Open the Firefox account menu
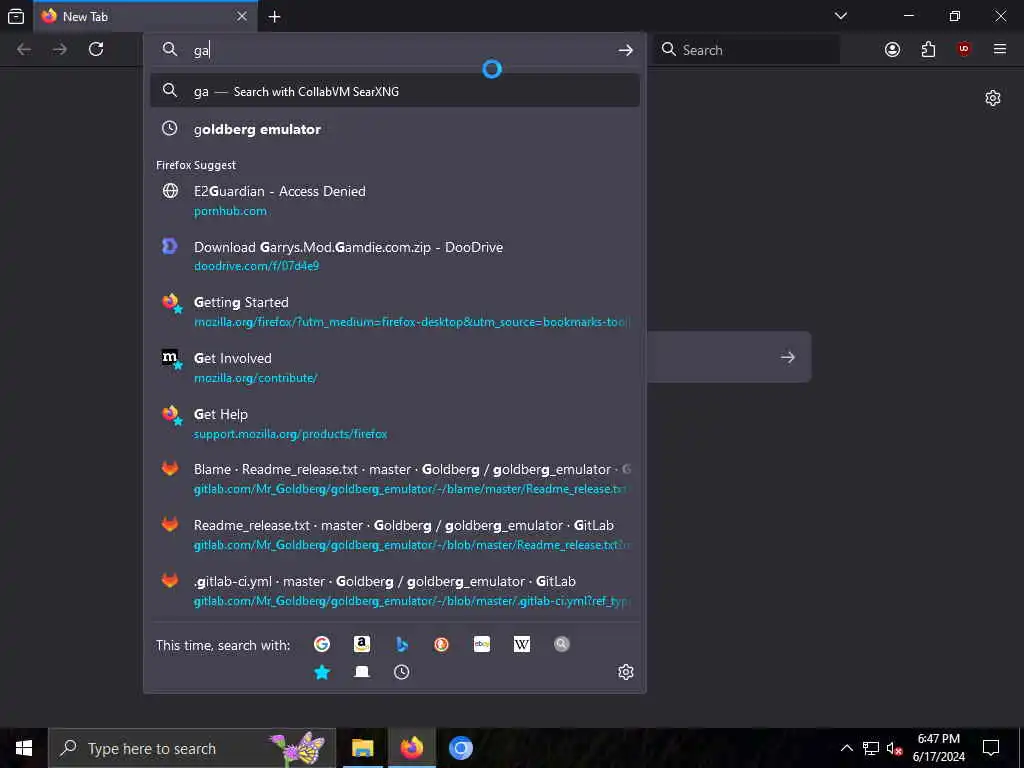Screen dimensions: 1024x768 point(892,50)
